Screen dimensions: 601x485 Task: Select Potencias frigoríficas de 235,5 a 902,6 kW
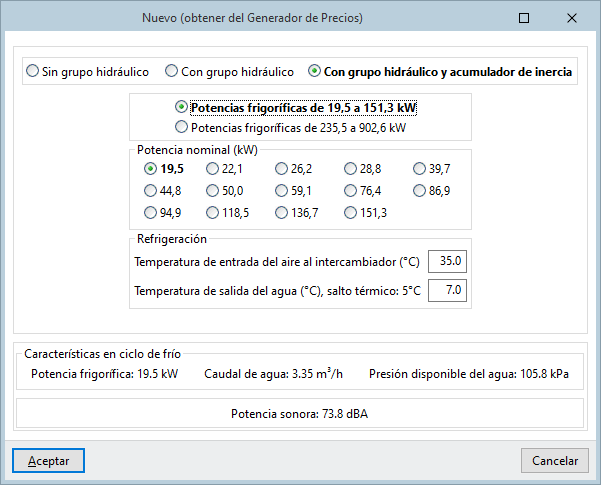point(181,127)
